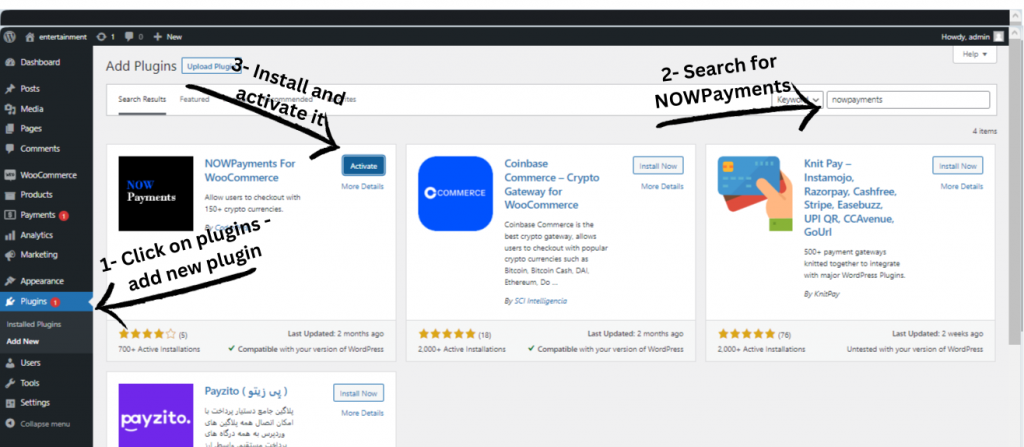Activate the NOWPayments For WooCommerce plugin
The height and width of the screenshot is (447, 1024).
coord(364,166)
